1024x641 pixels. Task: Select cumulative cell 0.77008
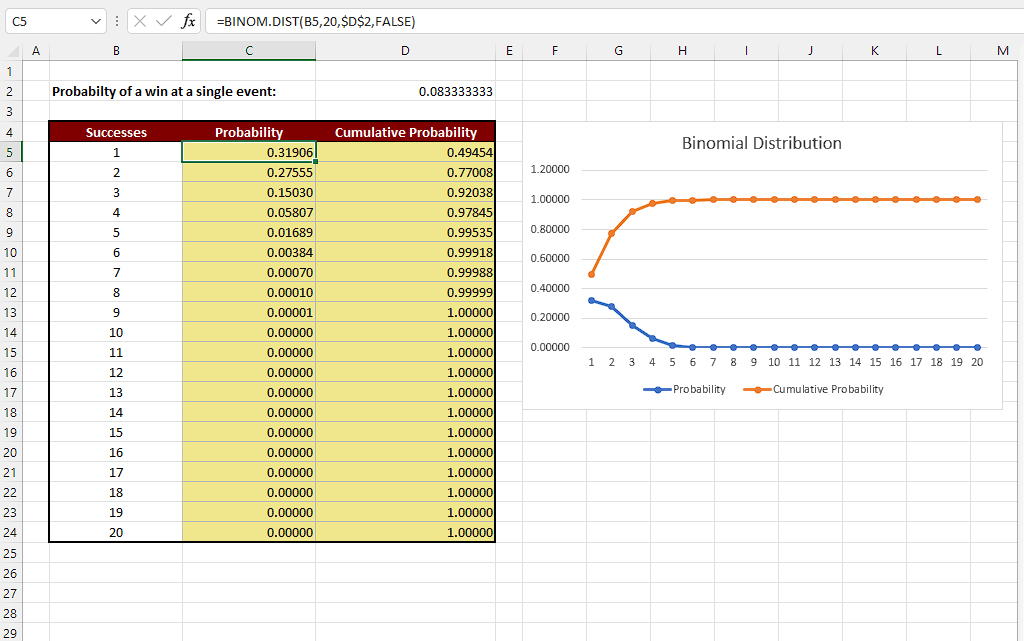click(x=406, y=172)
